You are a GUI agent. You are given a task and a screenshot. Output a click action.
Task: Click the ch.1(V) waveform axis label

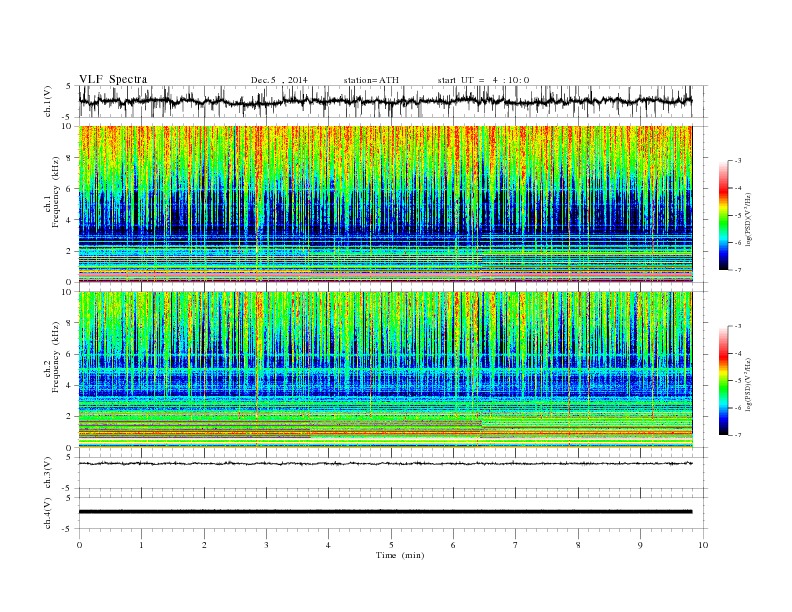pyautogui.click(x=48, y=102)
